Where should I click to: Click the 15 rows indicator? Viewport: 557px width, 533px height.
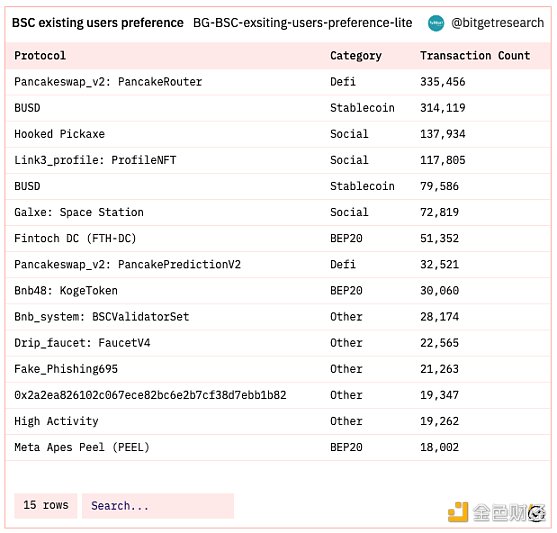coord(45,506)
